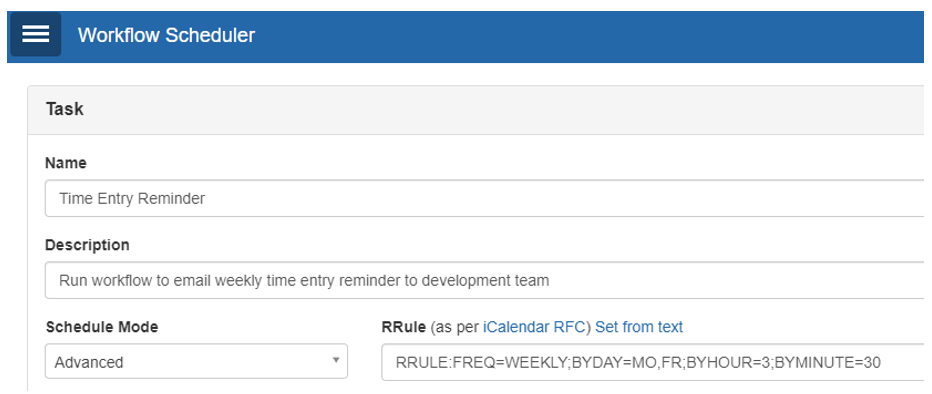Click the arrow beside Advanced
Screen dimensions: 932x394
pyautogui.click(x=336, y=360)
